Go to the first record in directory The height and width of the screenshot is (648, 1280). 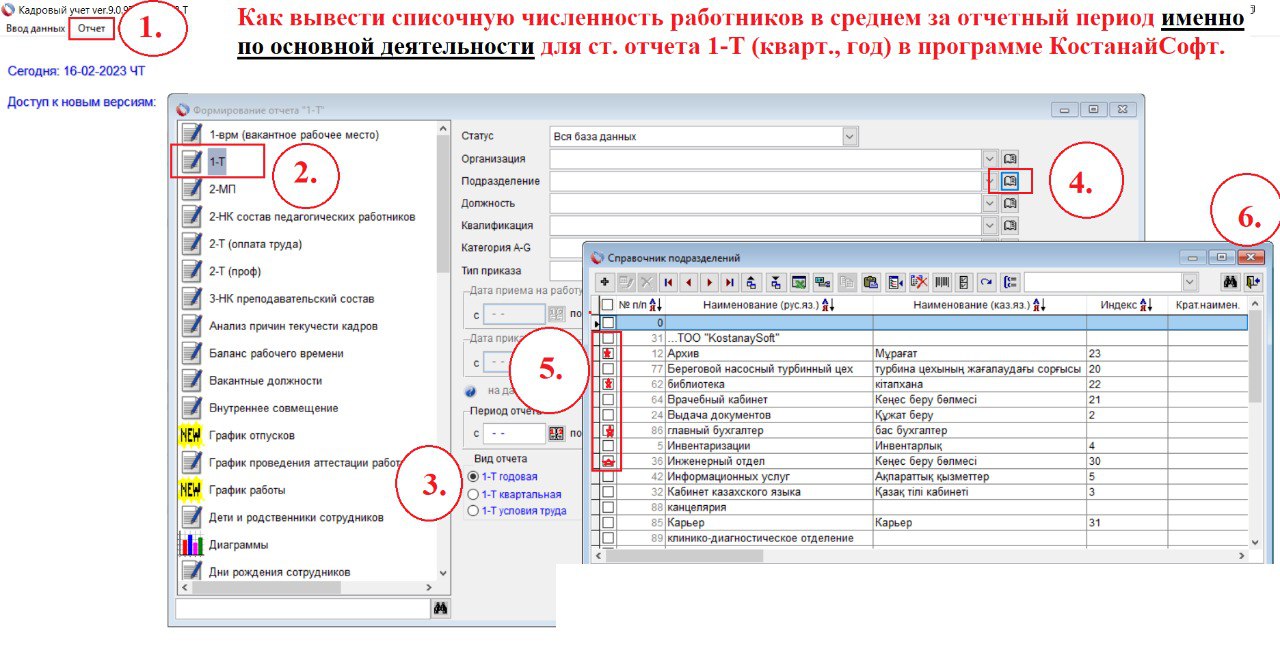667,282
